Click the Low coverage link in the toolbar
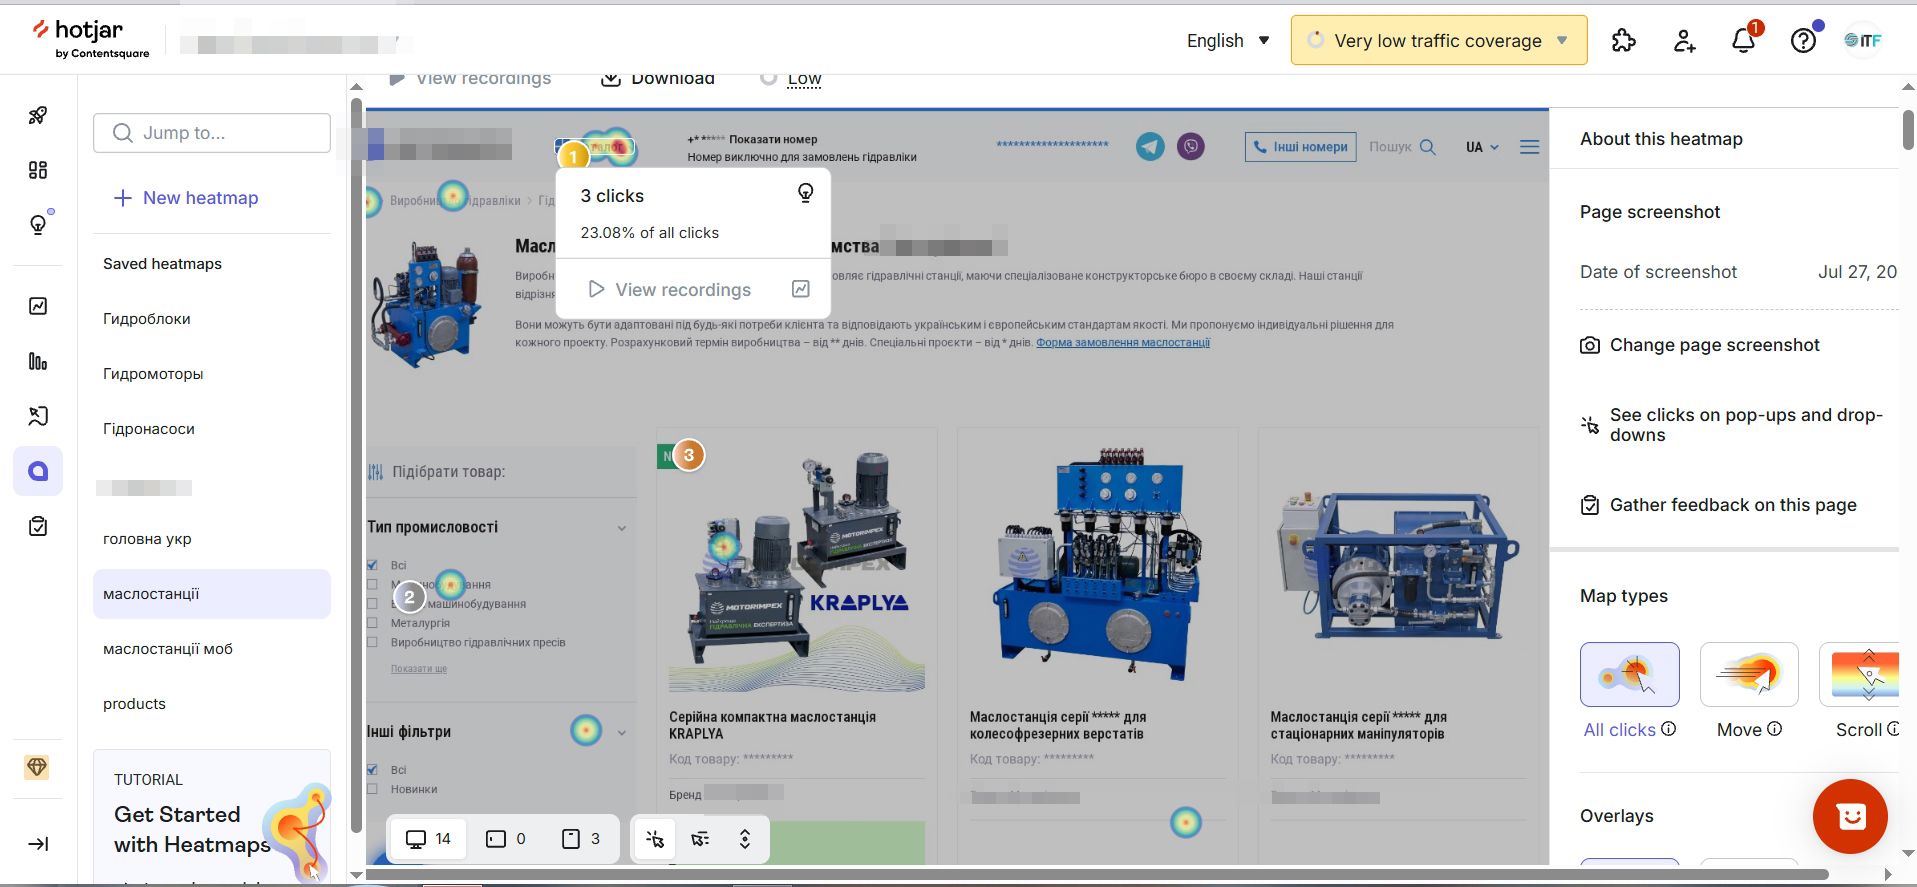 804,79
